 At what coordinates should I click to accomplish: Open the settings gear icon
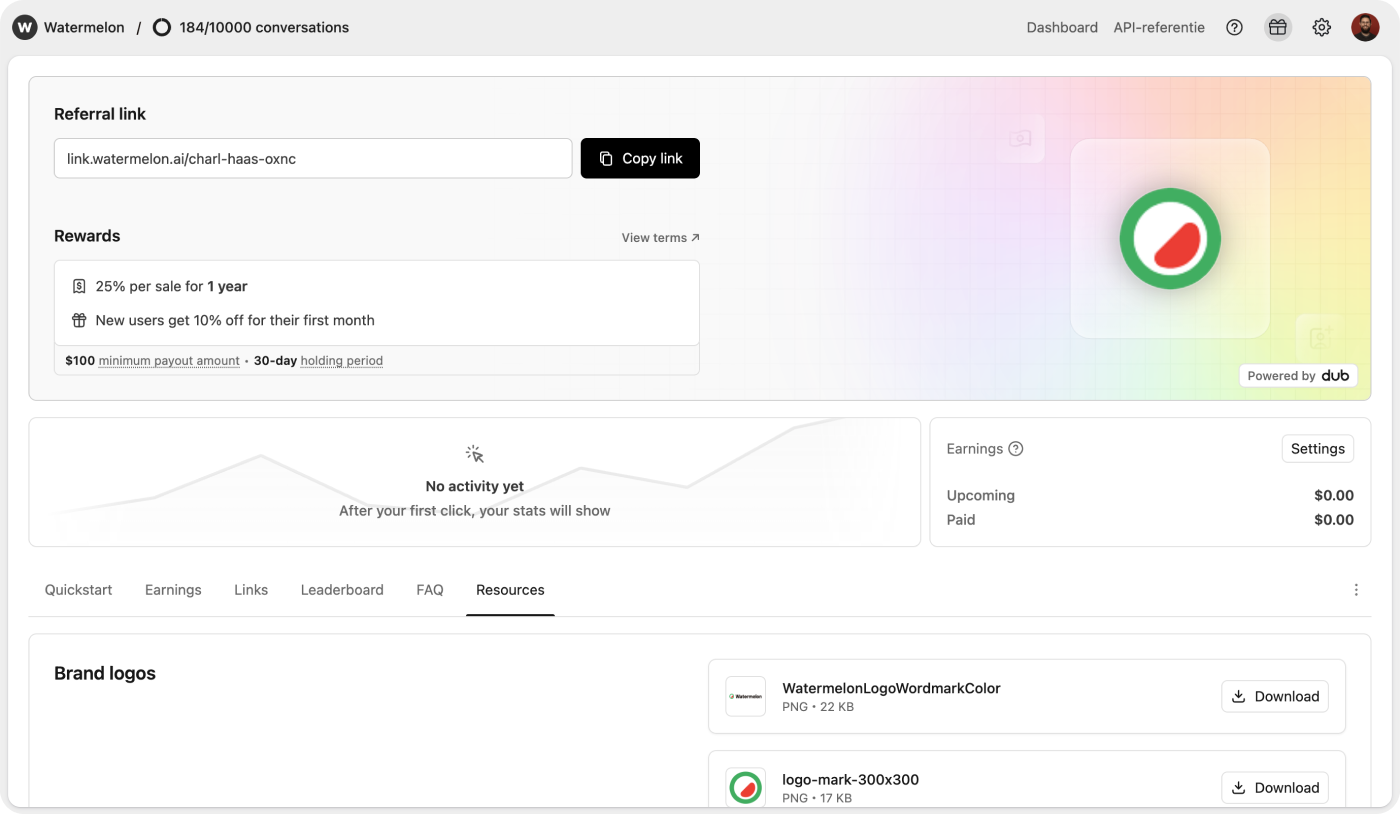click(x=1321, y=28)
